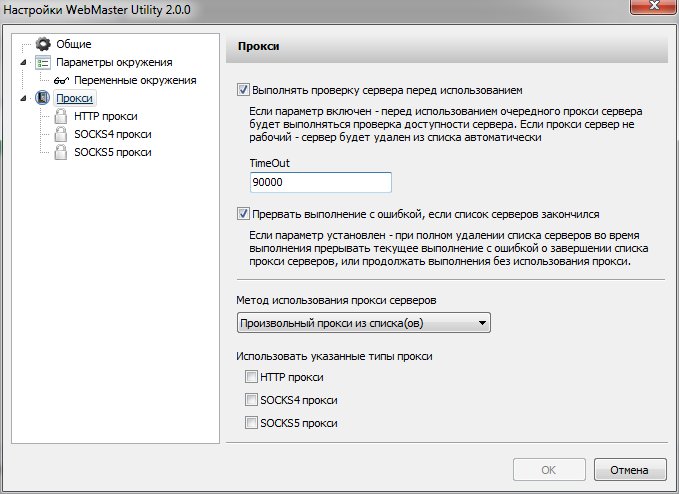This screenshot has width=679, height=494.
Task: Click the Прокси globe icon in tree
Action: [x=42, y=98]
